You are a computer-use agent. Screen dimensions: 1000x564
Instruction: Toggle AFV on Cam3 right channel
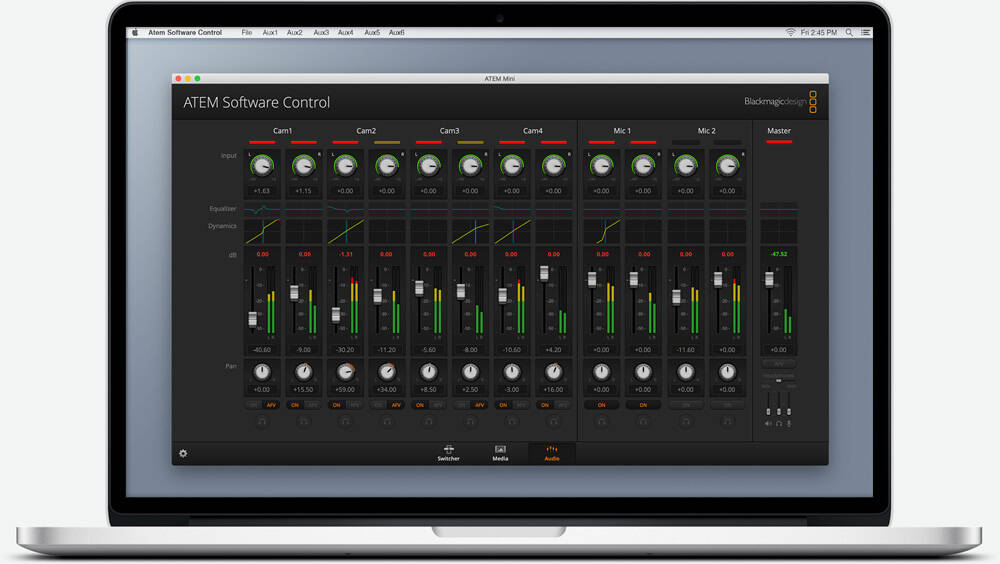click(480, 405)
